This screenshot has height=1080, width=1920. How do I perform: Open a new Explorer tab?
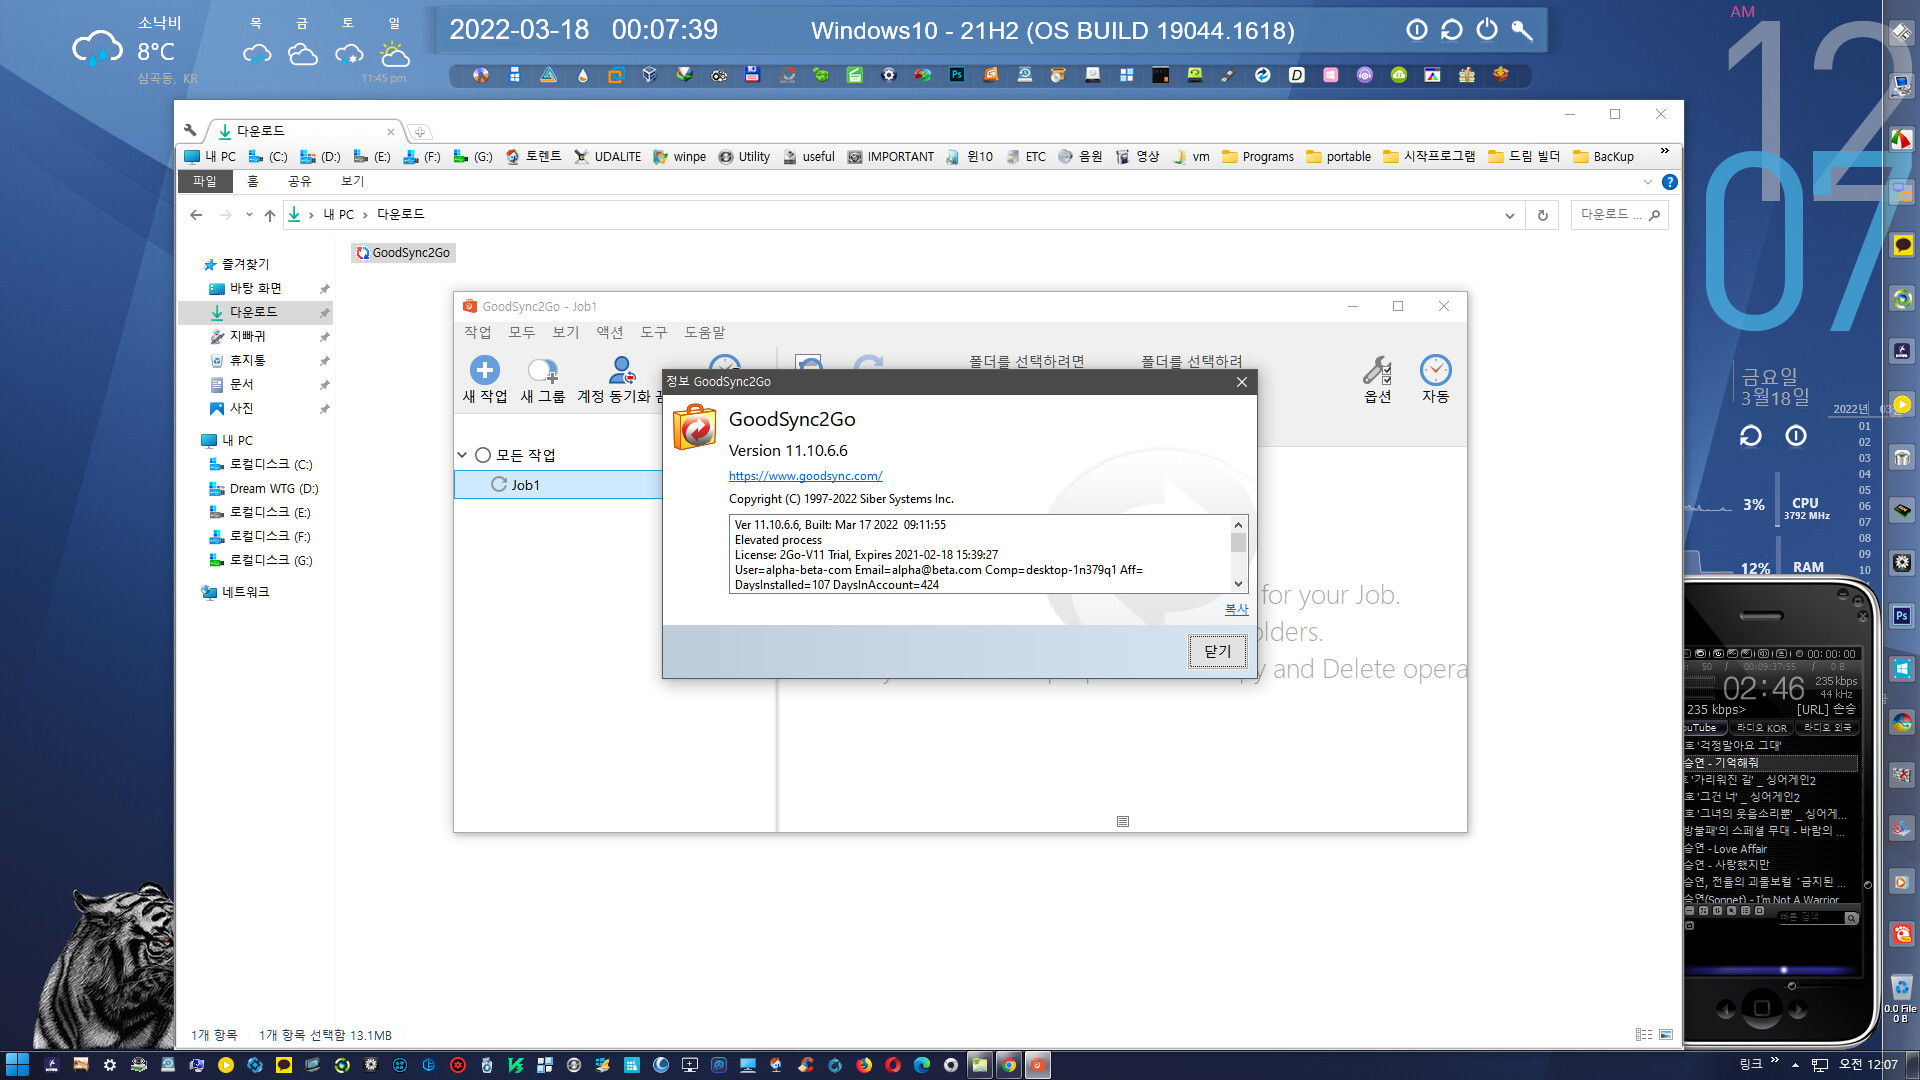click(420, 132)
